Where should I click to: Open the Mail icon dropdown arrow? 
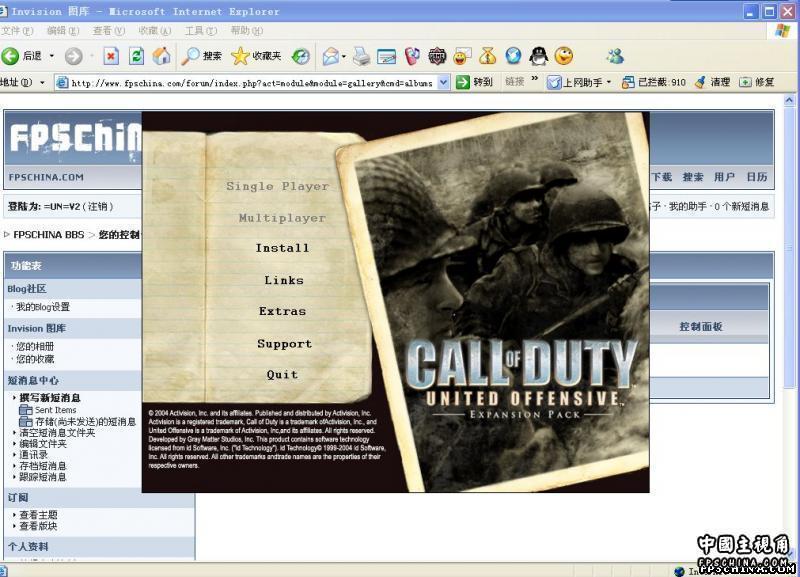coord(344,56)
